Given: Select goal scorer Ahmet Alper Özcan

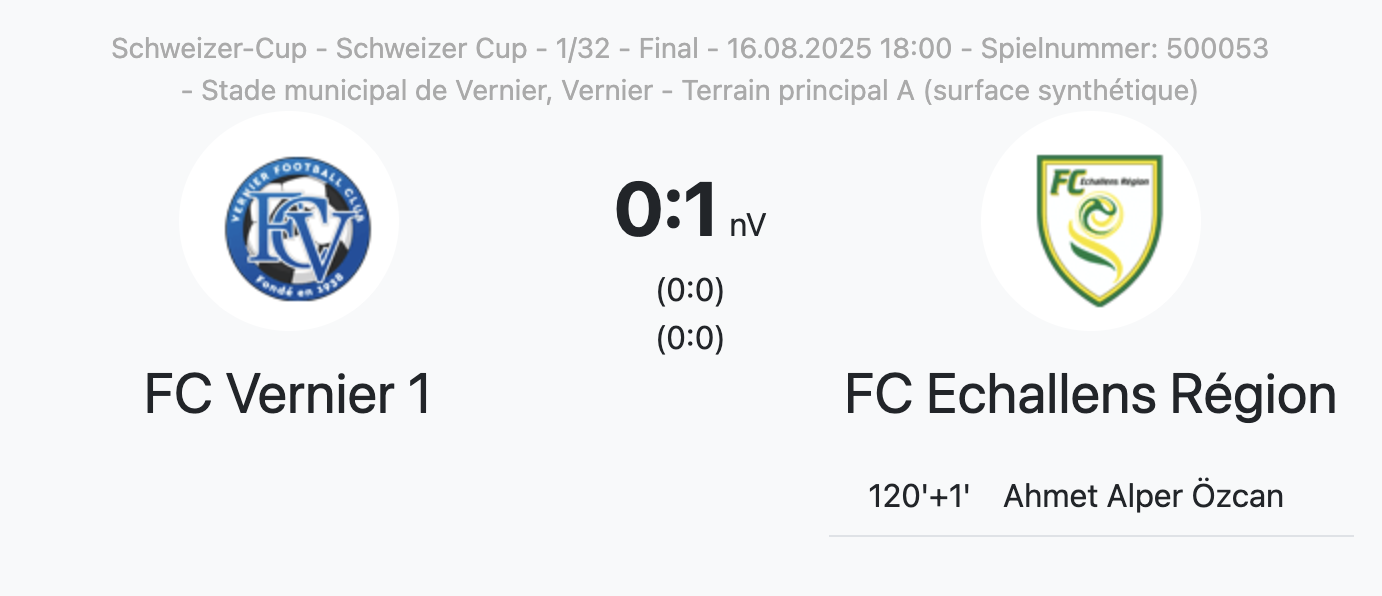Looking at the screenshot, I should tap(1143, 496).
